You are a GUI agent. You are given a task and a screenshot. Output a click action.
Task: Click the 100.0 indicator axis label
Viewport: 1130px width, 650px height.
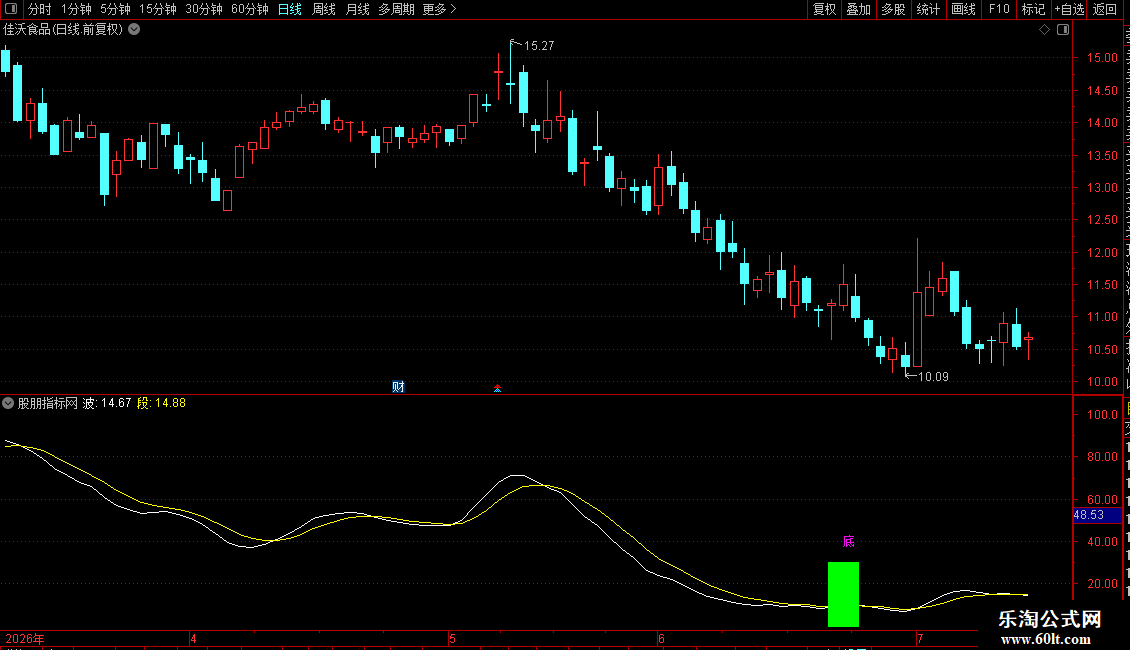pyautogui.click(x=1102, y=414)
